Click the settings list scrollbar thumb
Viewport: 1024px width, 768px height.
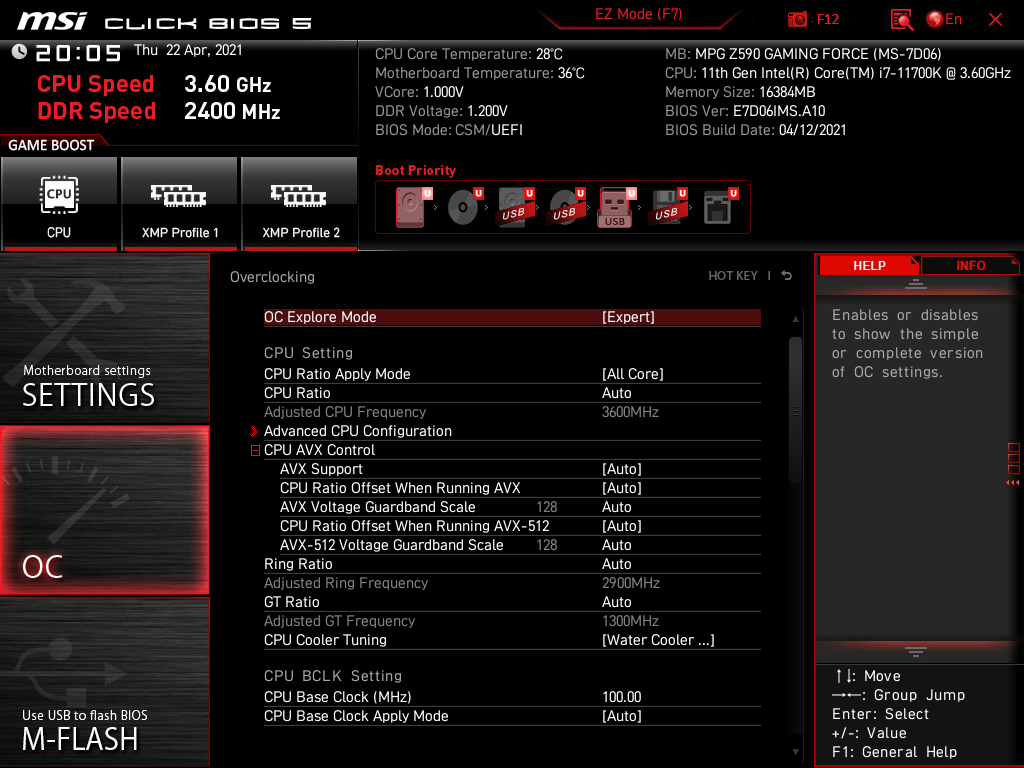(795, 410)
